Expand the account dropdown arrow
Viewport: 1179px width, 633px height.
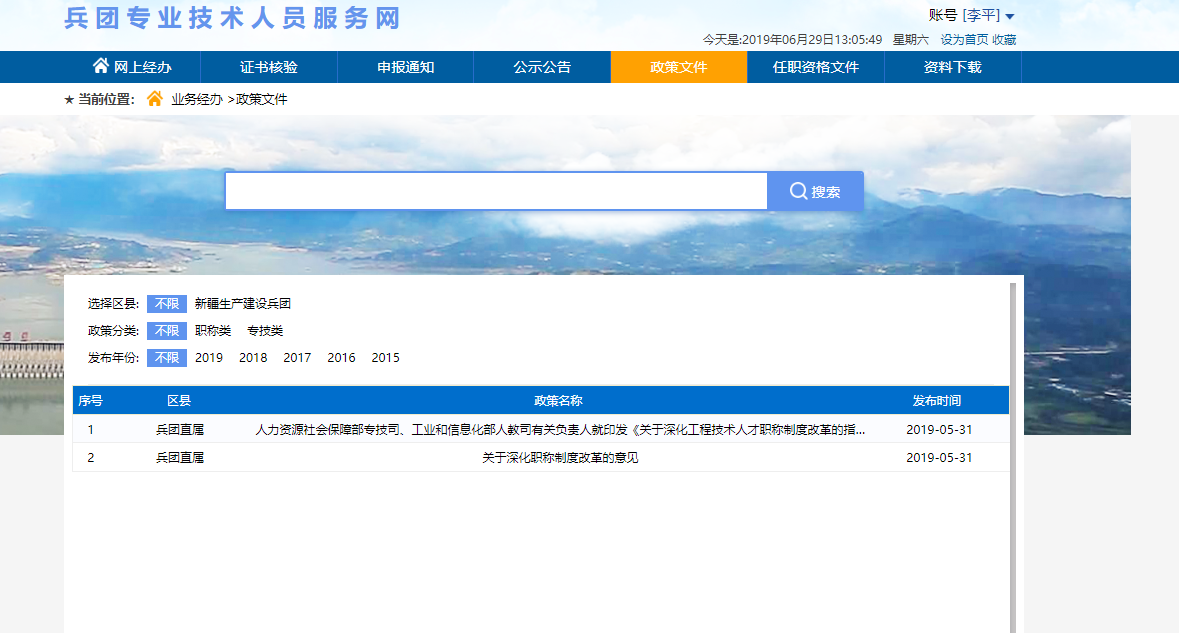click(x=1010, y=16)
